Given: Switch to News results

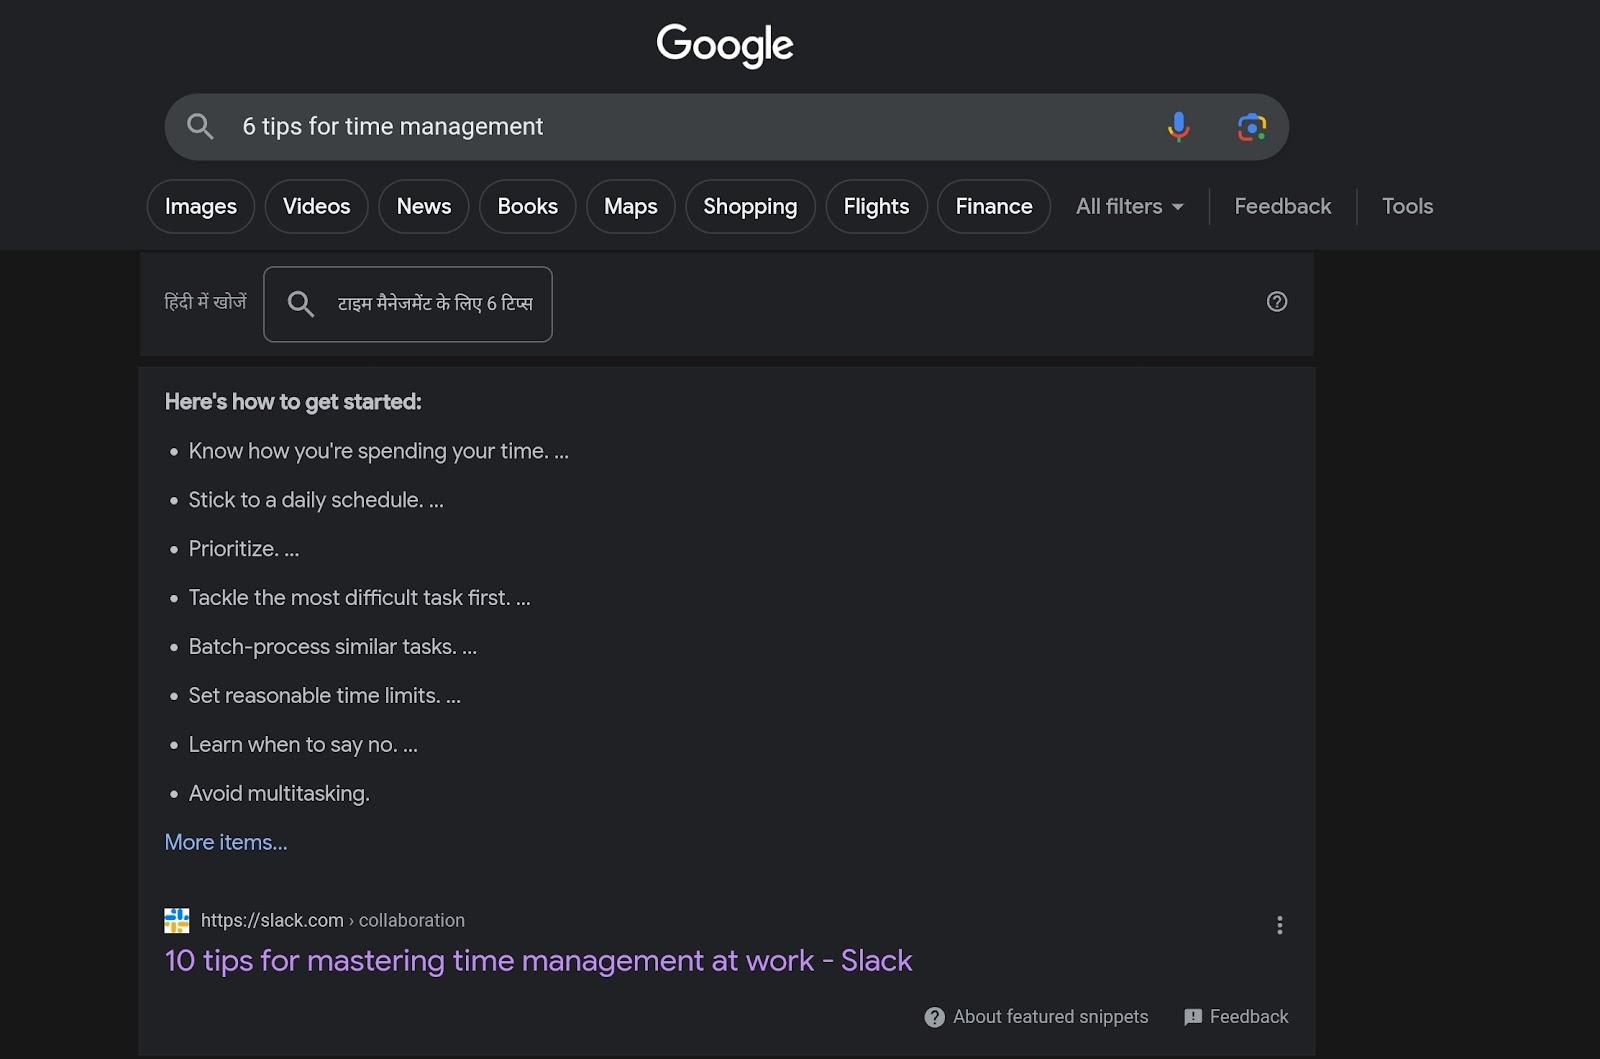Looking at the screenshot, I should point(424,206).
